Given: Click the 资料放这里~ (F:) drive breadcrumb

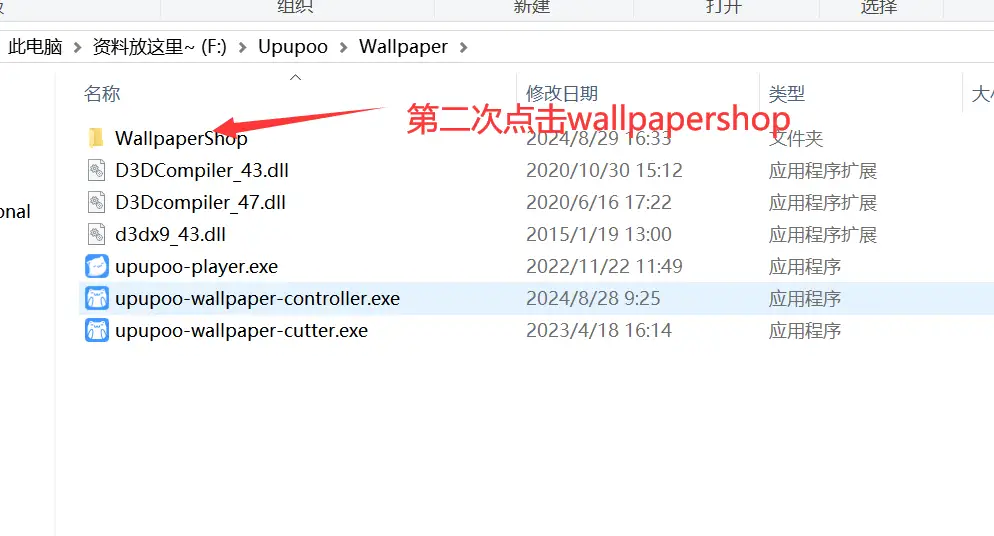Looking at the screenshot, I should [159, 47].
